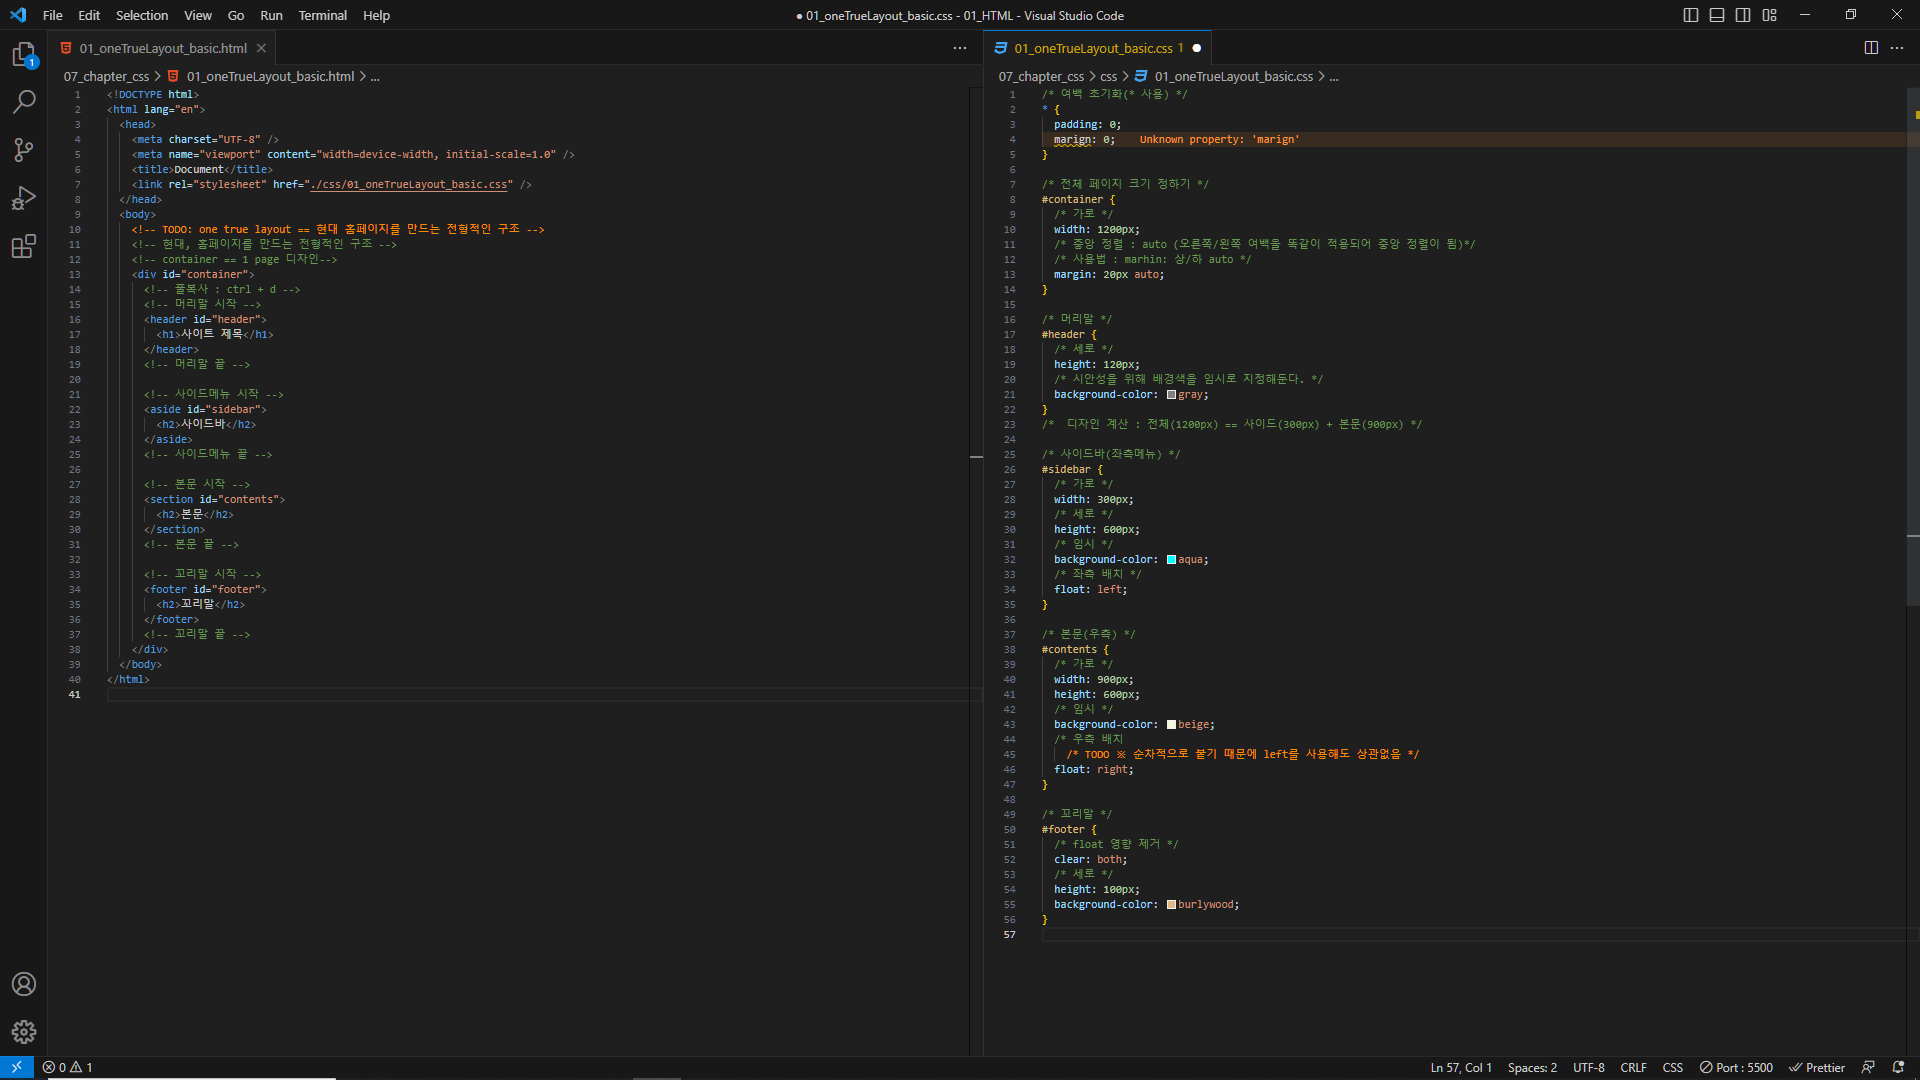Open the Terminal menu
Image resolution: width=1920 pixels, height=1080 pixels.
point(322,15)
